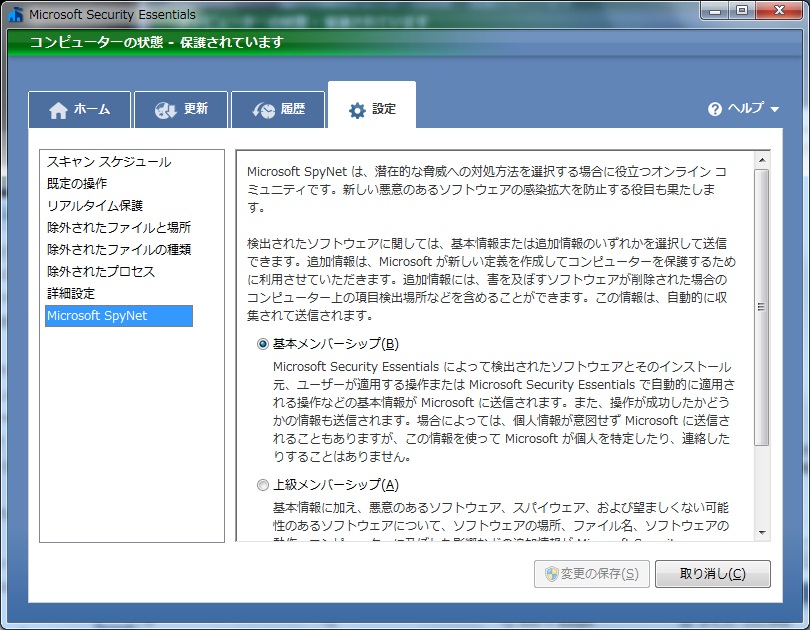Close the Security Essentials window
This screenshot has height=630, width=810.
click(x=779, y=10)
